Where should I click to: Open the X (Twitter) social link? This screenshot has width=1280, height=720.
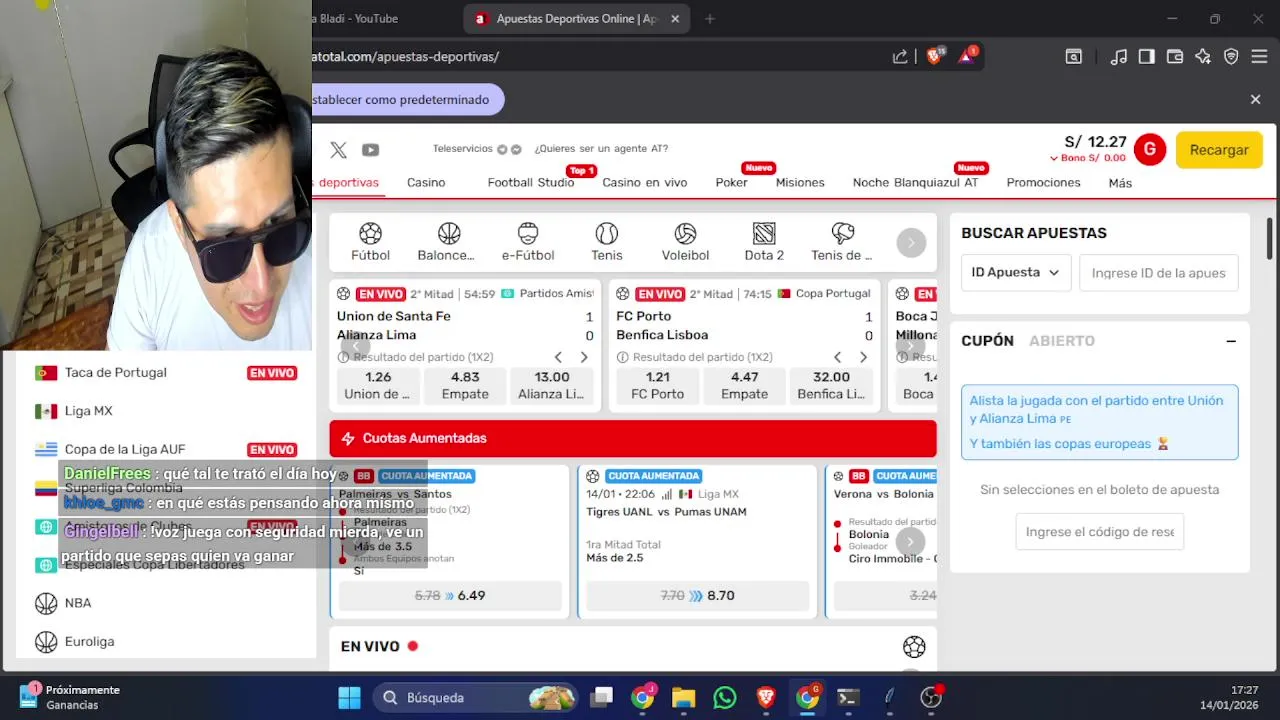[x=338, y=150]
